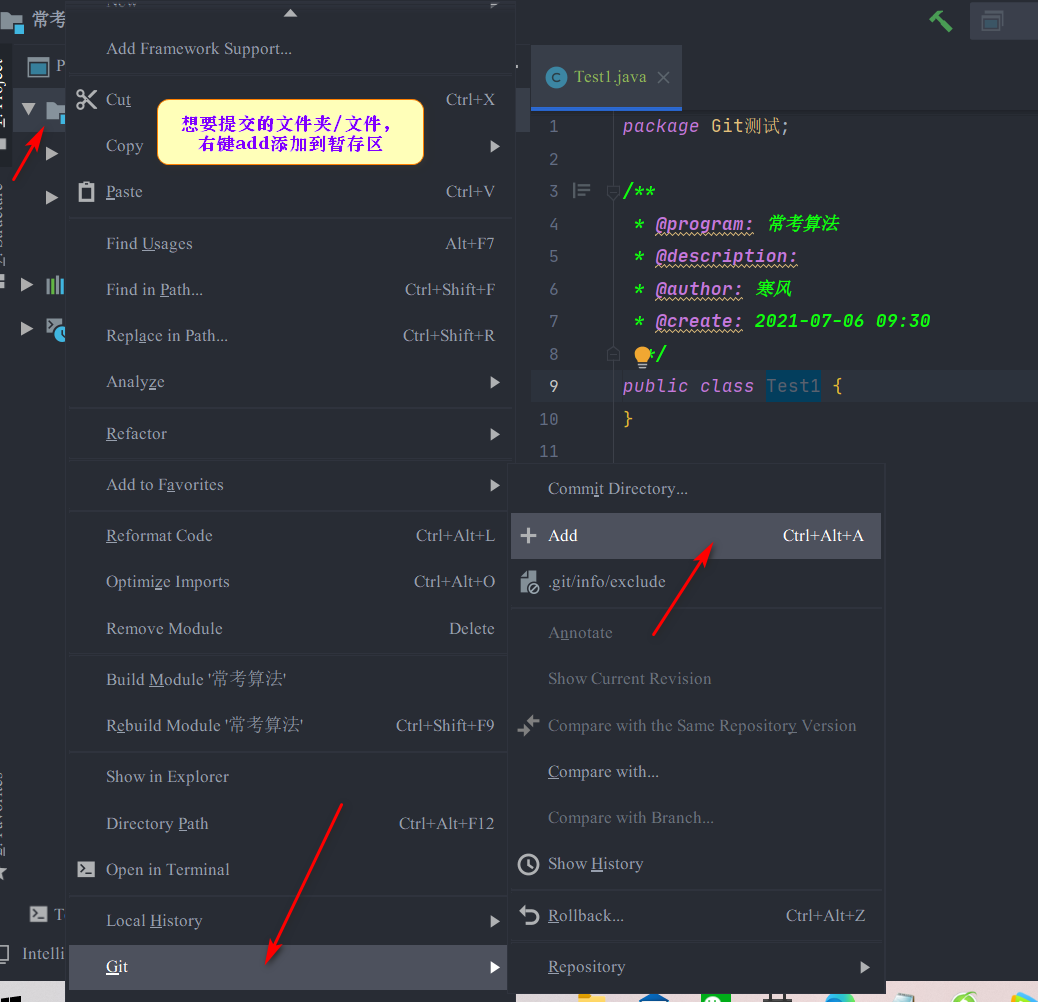This screenshot has height=1002, width=1038.
Task: Click the window layout icon at top right
Action: click(992, 21)
